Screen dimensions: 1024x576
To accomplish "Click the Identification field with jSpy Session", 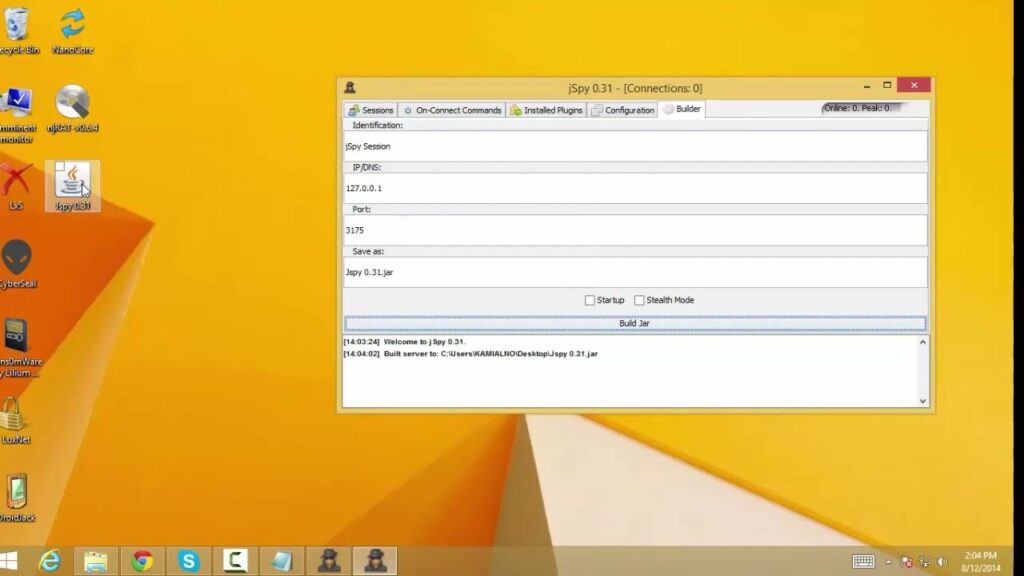I will click(x=635, y=146).
